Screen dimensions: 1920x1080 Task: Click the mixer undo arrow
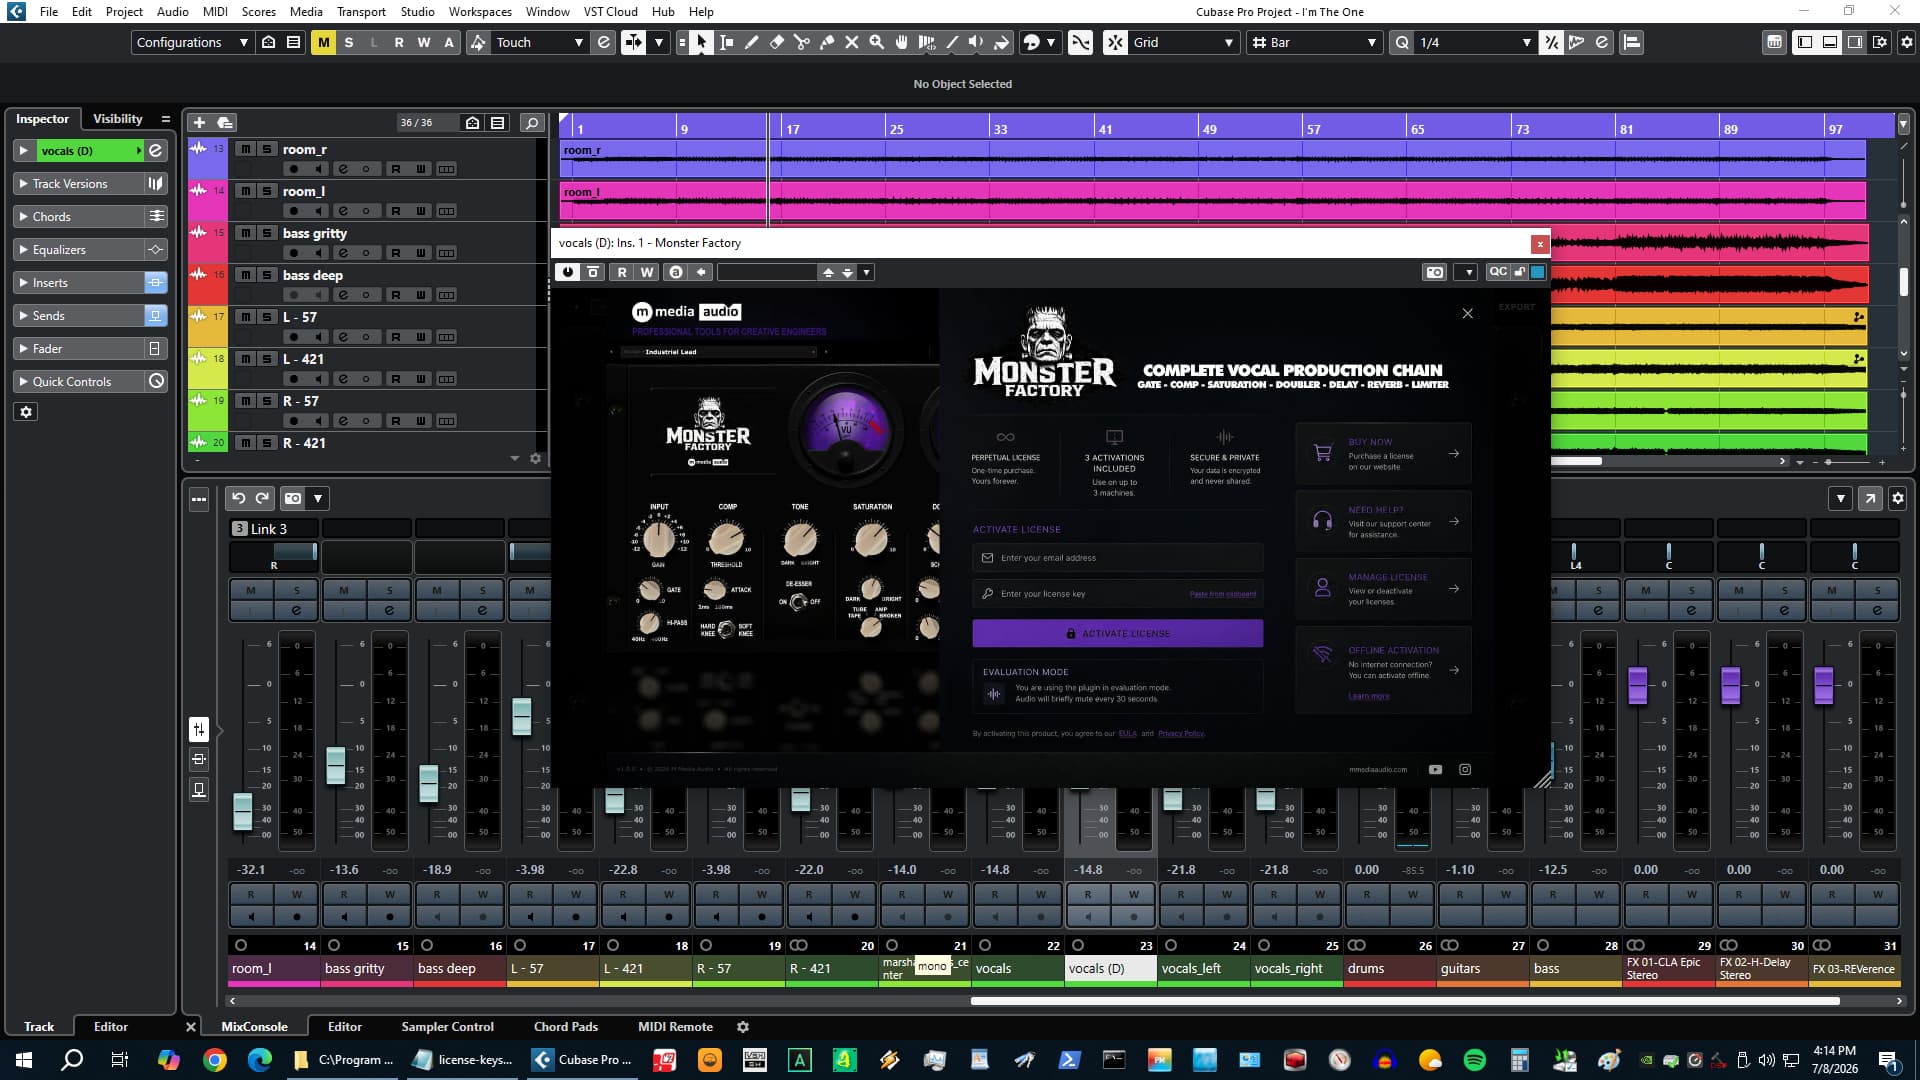click(x=238, y=498)
